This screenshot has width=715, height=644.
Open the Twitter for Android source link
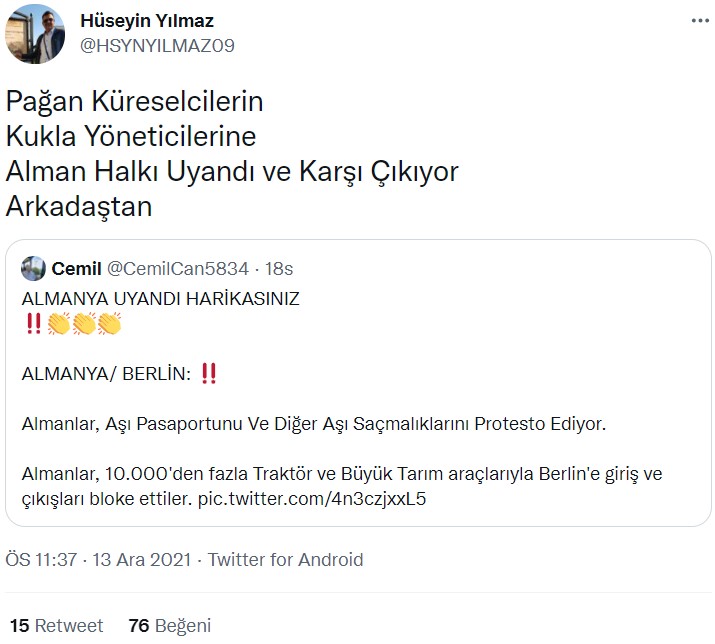point(286,560)
